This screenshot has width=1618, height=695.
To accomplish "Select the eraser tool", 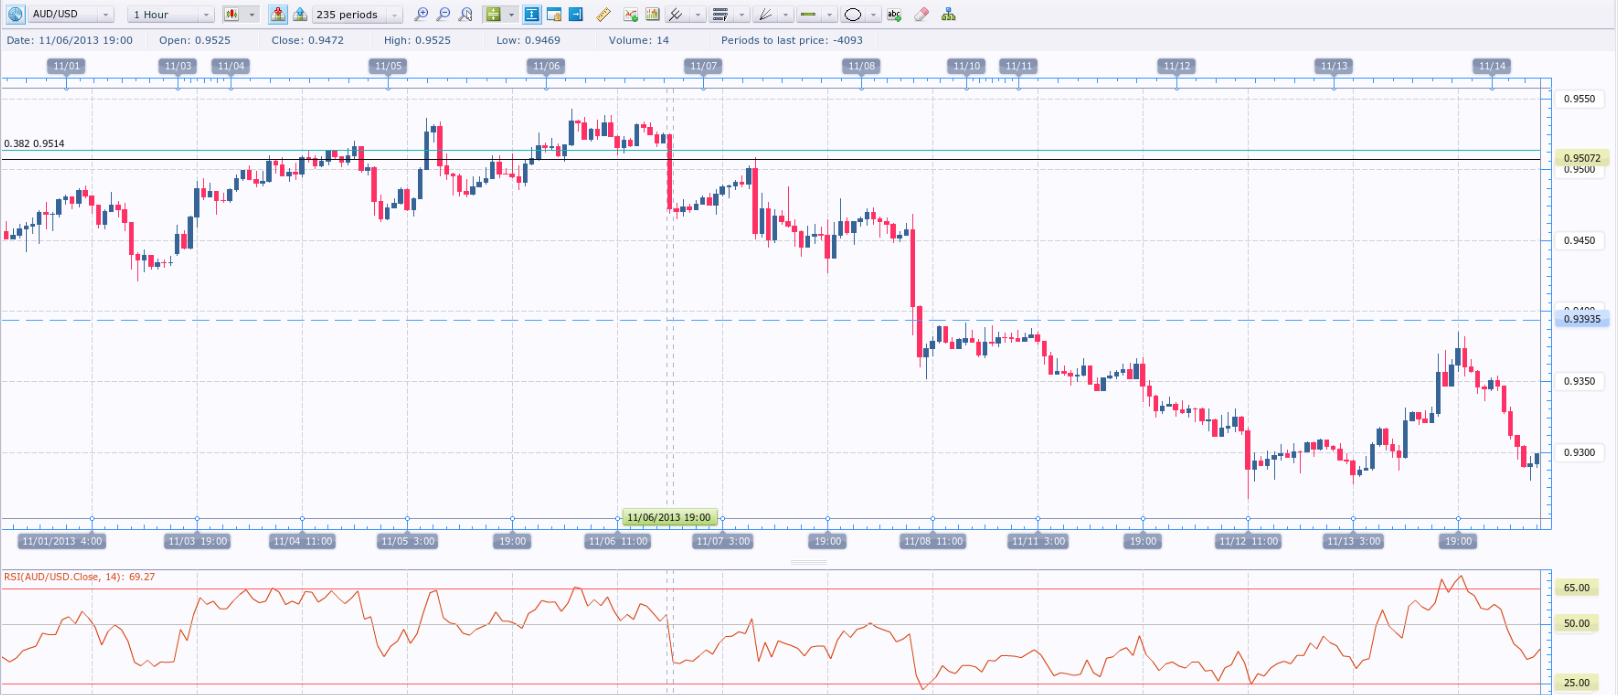I will [x=921, y=14].
